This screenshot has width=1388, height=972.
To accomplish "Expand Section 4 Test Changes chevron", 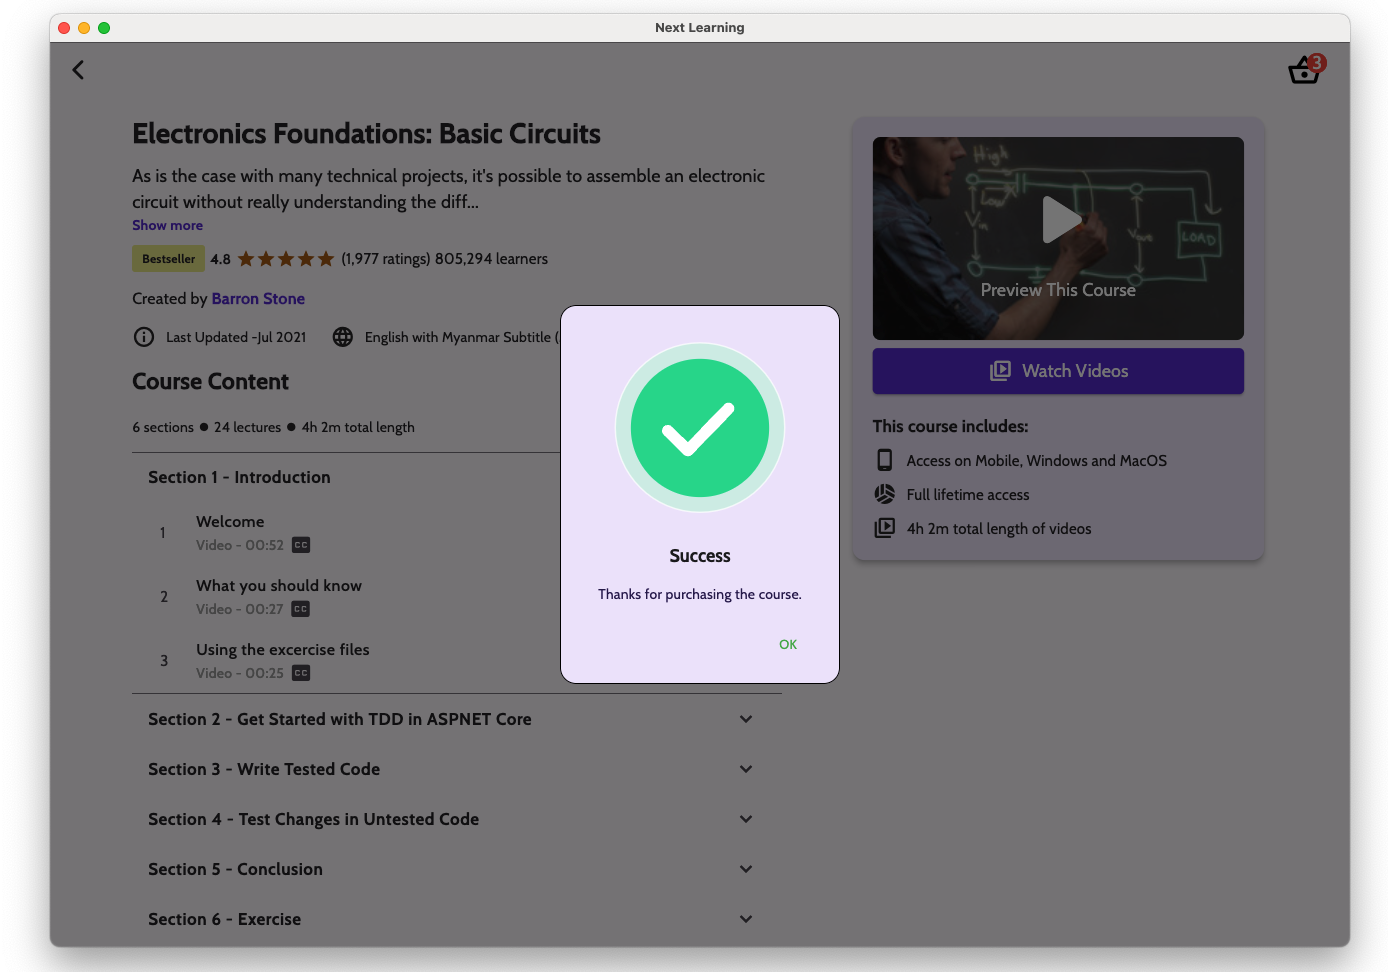I will point(746,819).
